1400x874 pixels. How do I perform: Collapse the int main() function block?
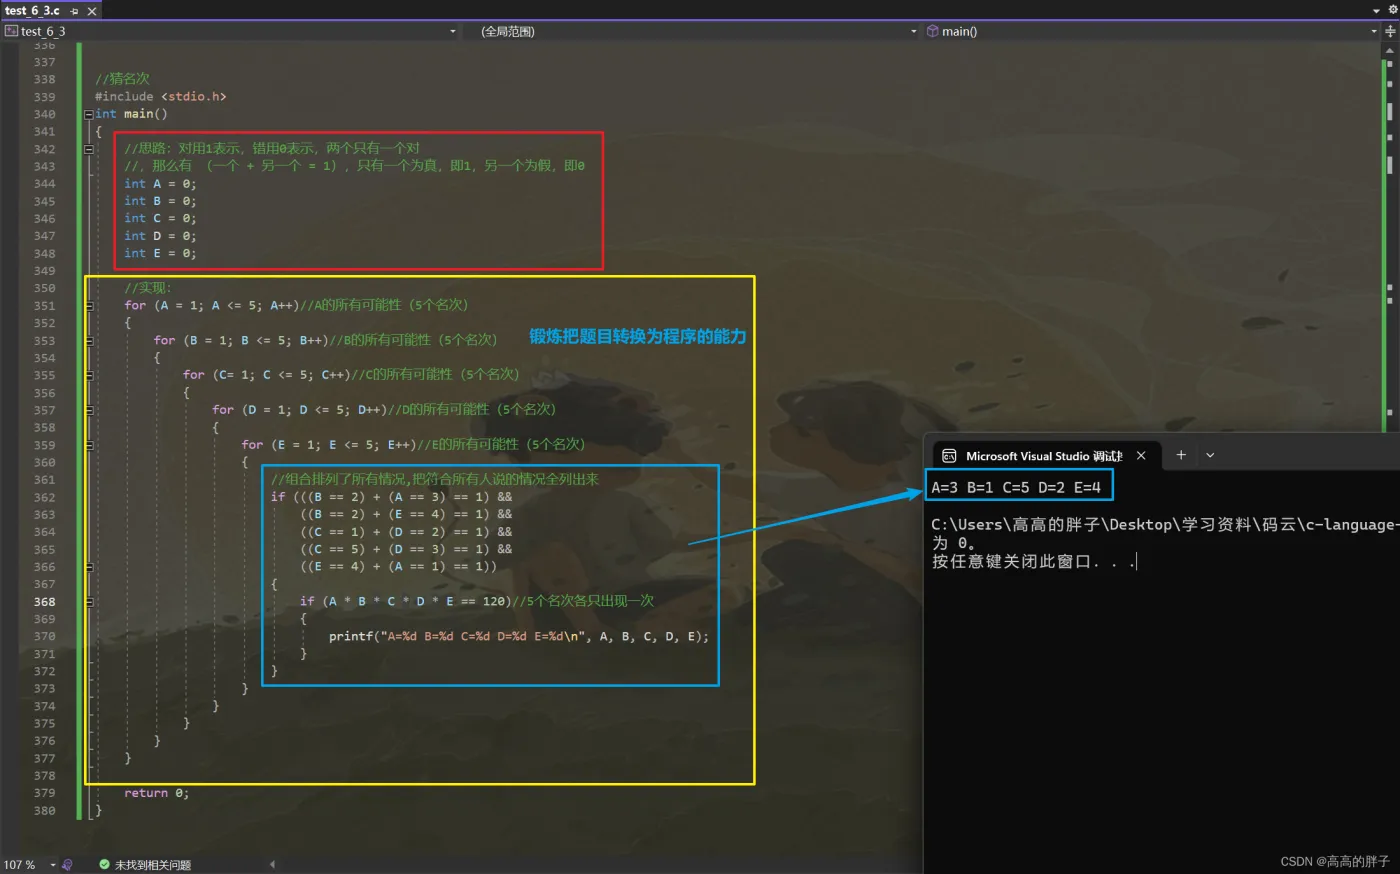tap(89, 114)
